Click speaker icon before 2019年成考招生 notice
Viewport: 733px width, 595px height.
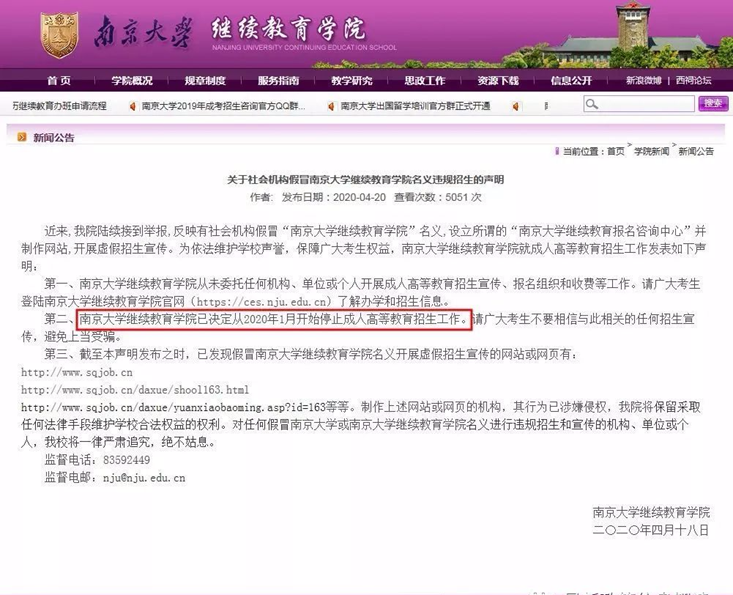tap(132, 107)
